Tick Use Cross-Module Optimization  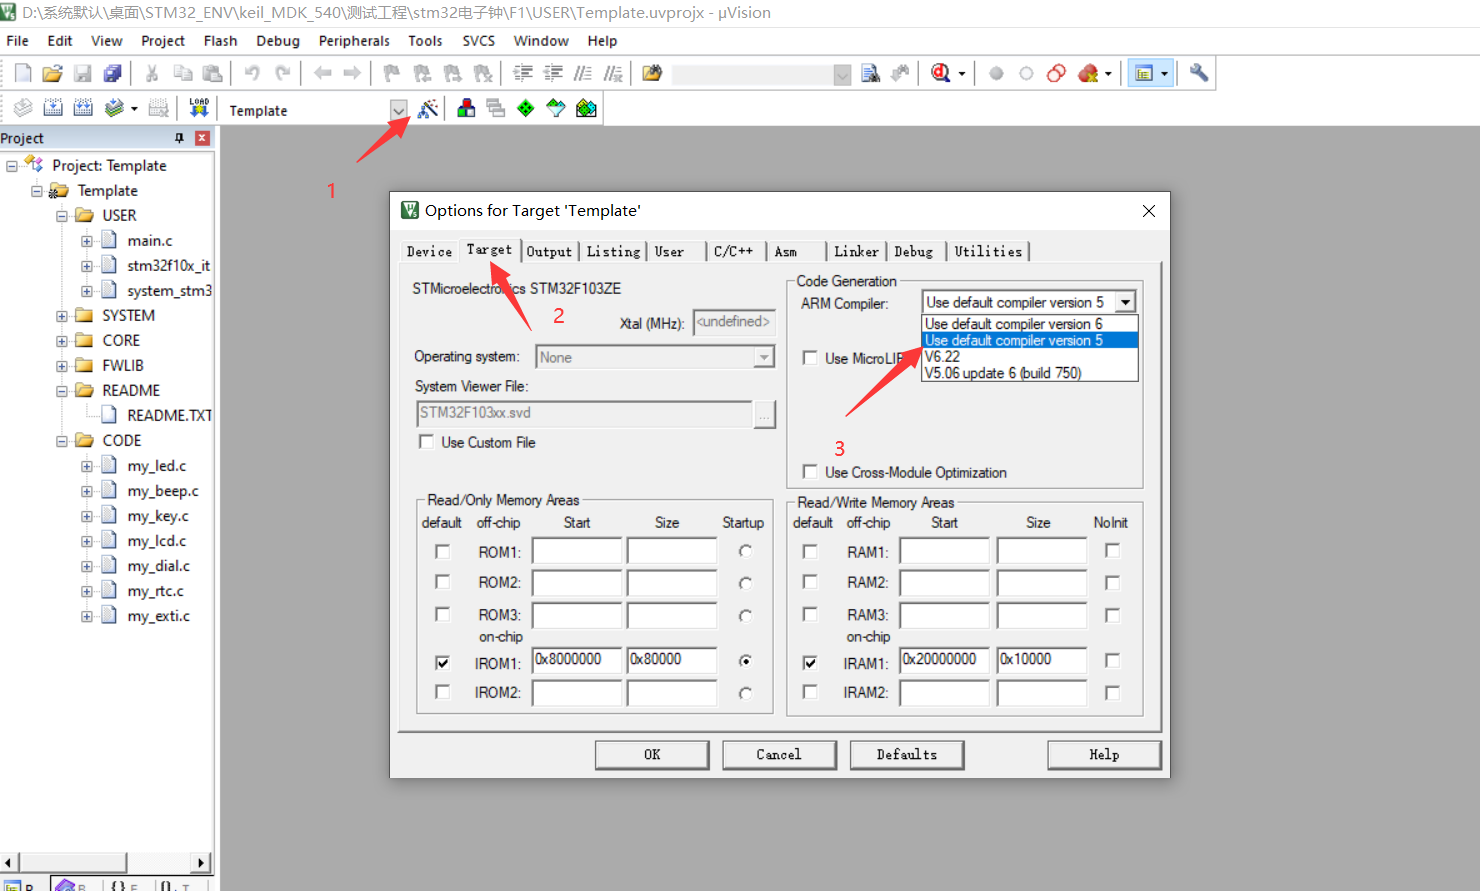tap(810, 472)
